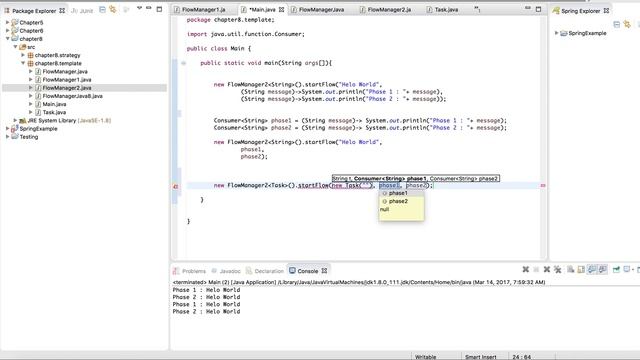Expand the chapter8.strategy package
The height and width of the screenshot is (360, 640).
pos(23,55)
